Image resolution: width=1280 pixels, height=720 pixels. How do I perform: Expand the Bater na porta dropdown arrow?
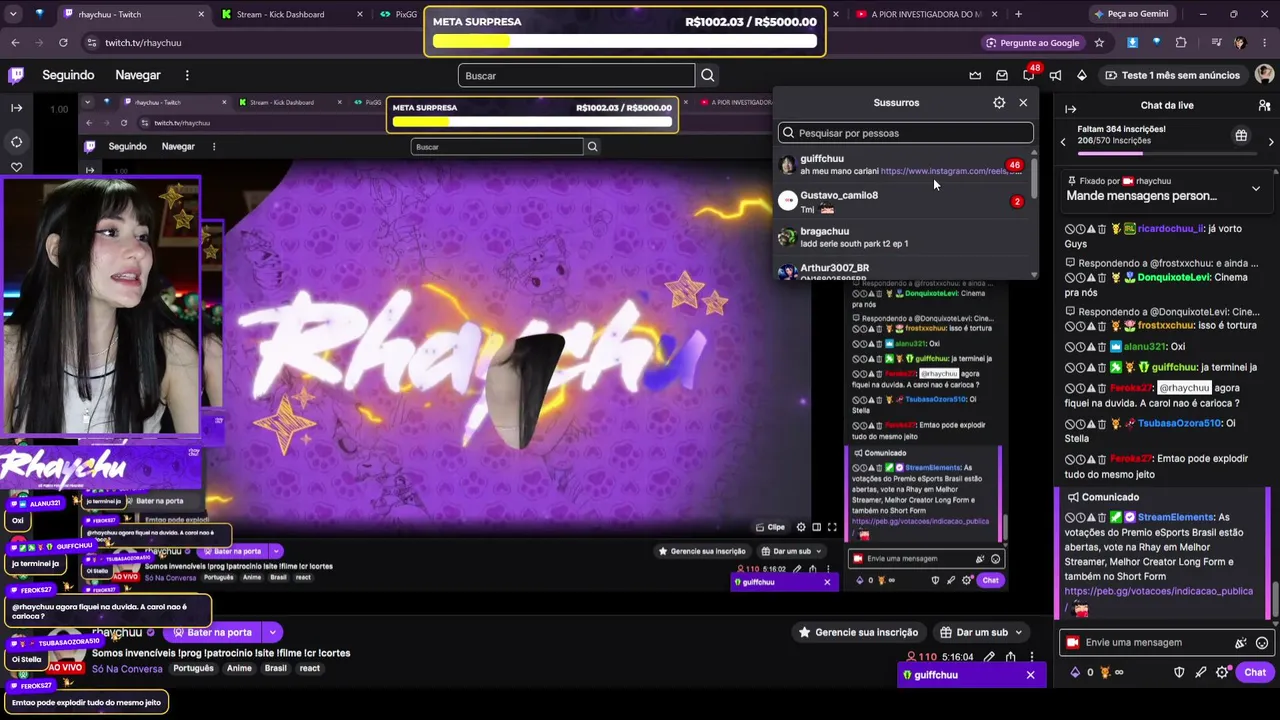coord(272,632)
